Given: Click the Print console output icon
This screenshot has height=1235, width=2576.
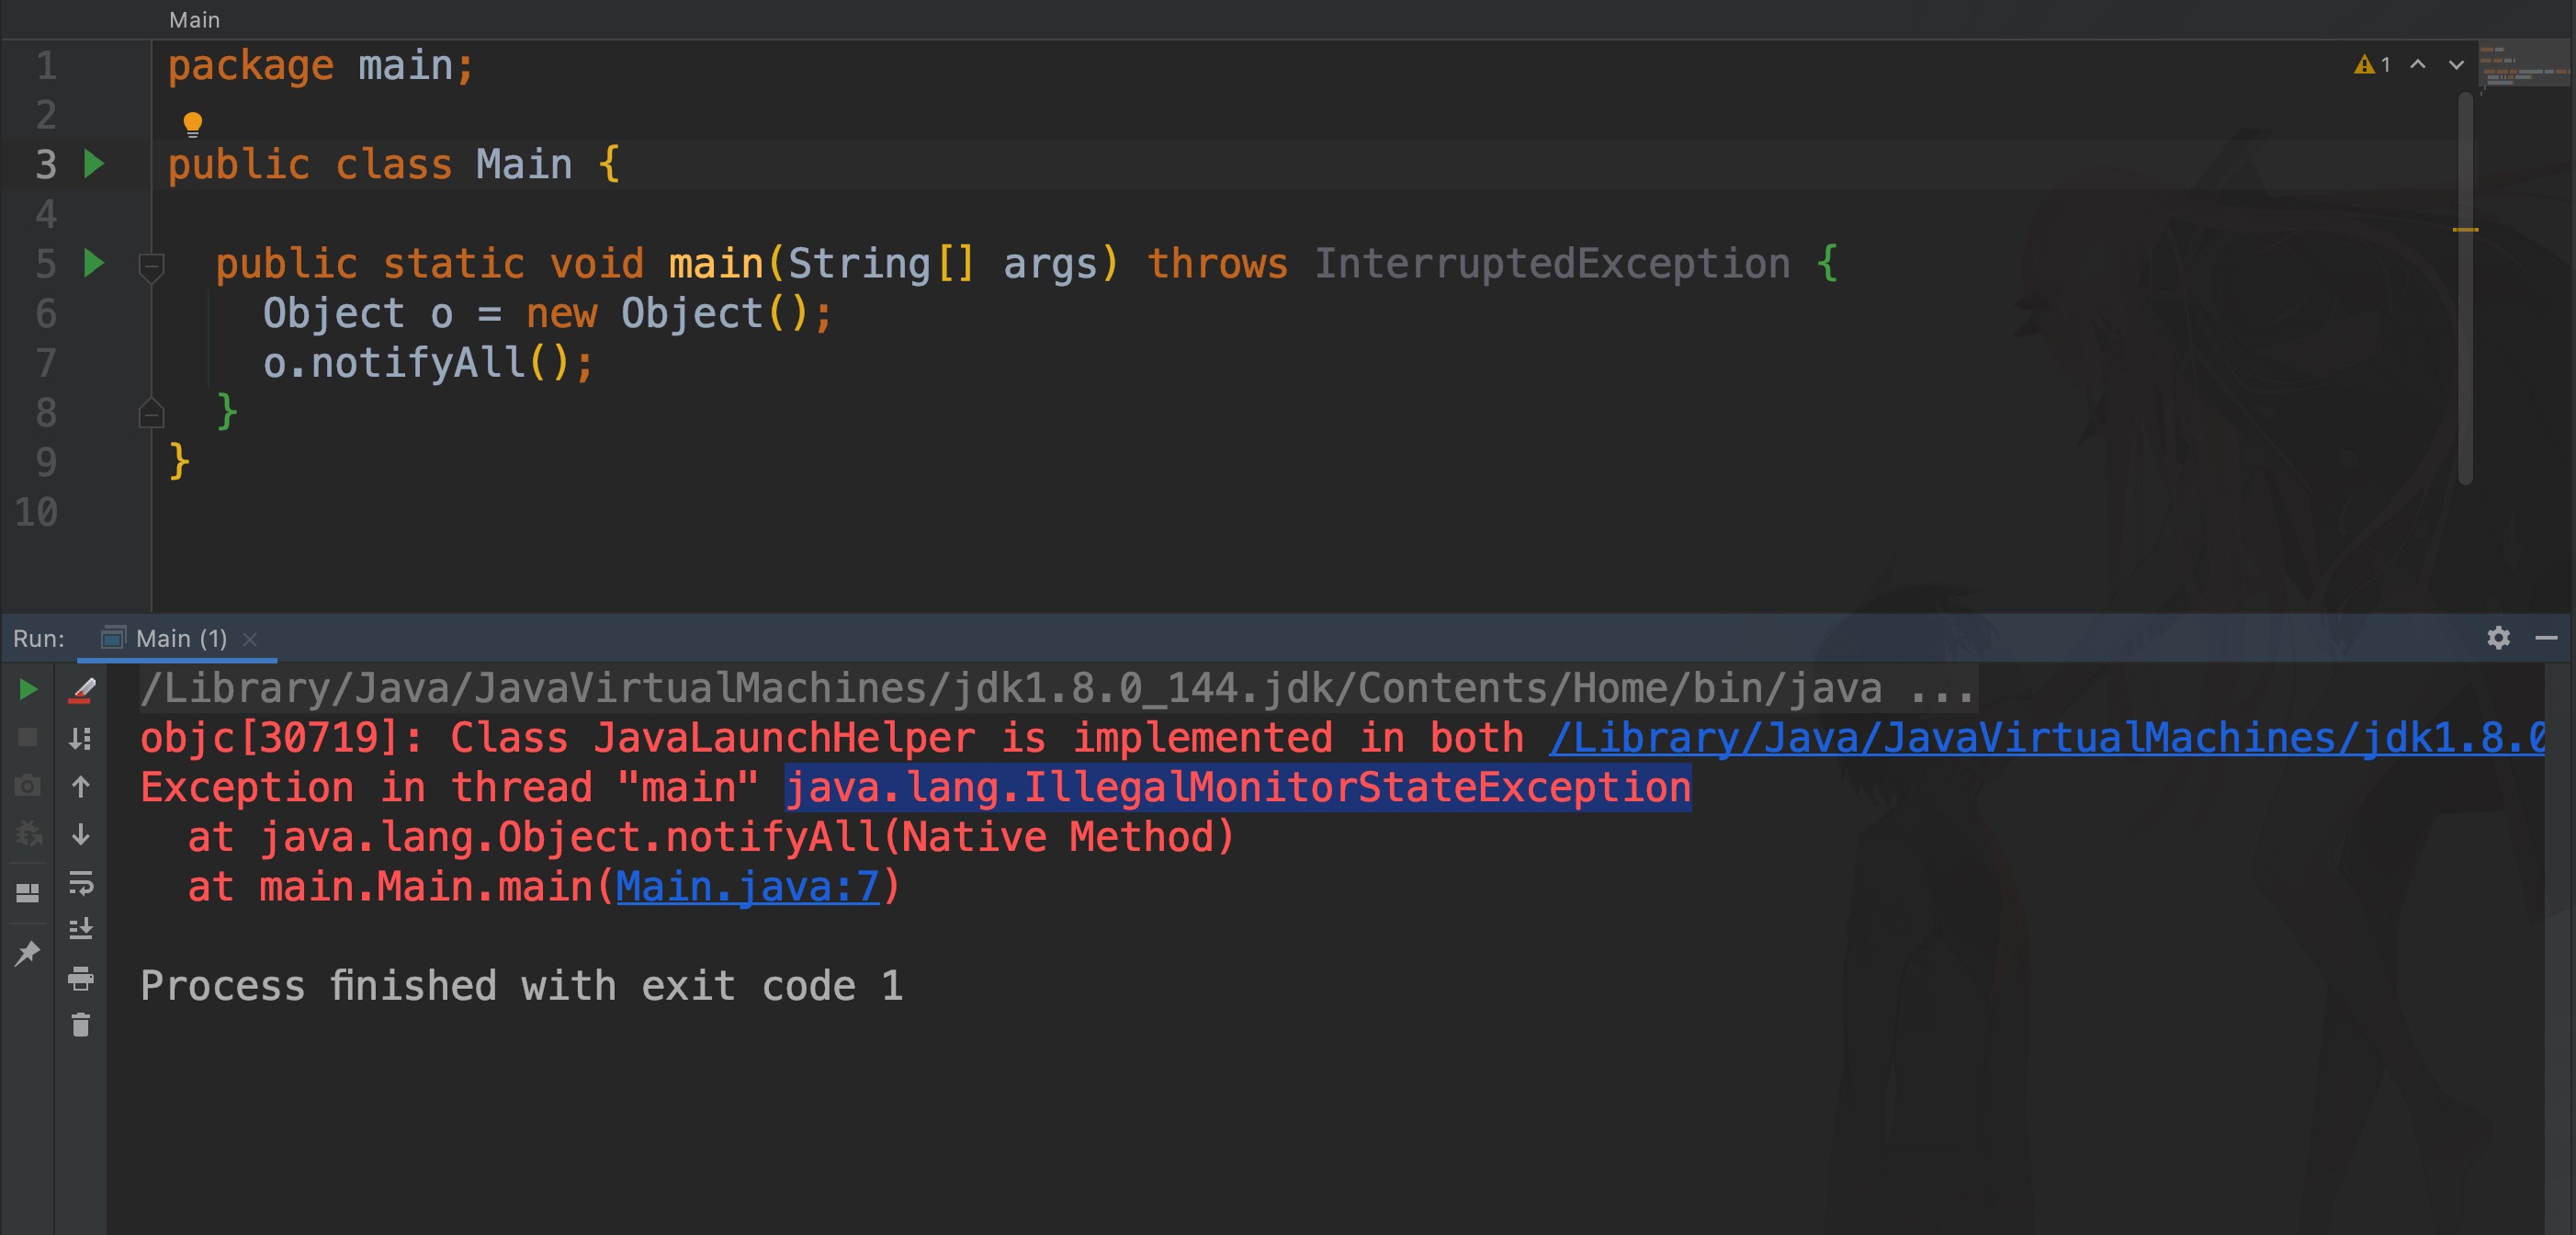Looking at the screenshot, I should click(81, 978).
